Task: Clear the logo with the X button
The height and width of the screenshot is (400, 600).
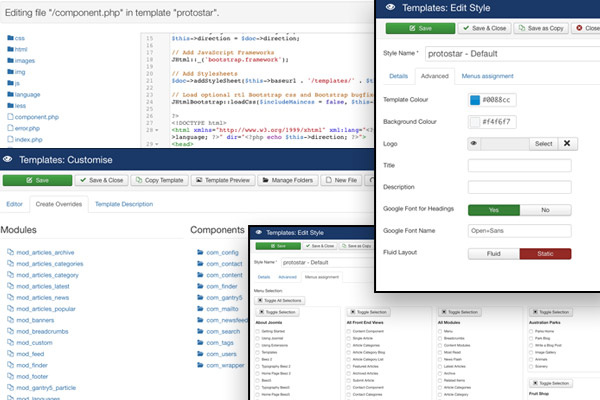Action: (568, 143)
